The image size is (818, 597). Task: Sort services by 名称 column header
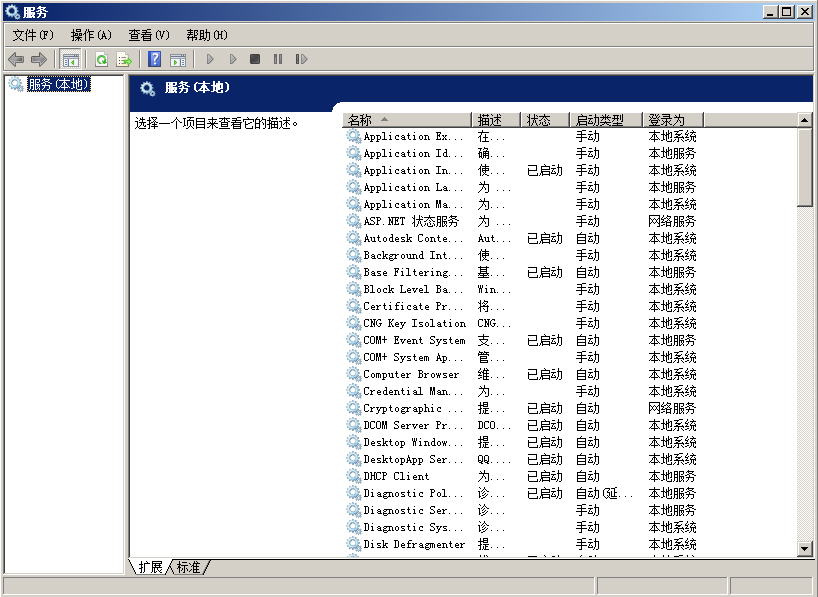click(x=405, y=120)
